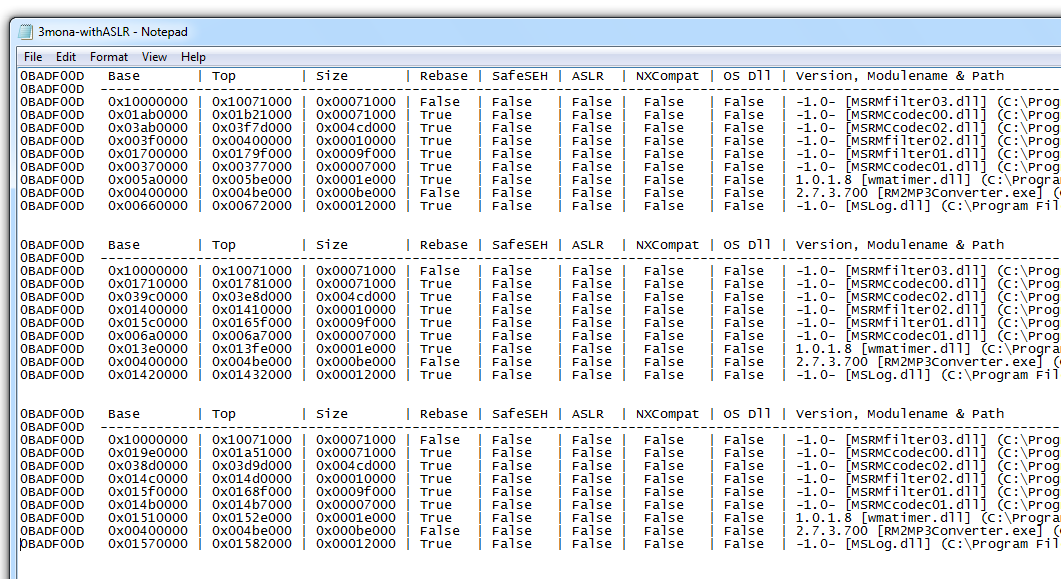Click base address 0x03ab0000 in first table
The height and width of the screenshot is (579, 1061).
[148, 128]
